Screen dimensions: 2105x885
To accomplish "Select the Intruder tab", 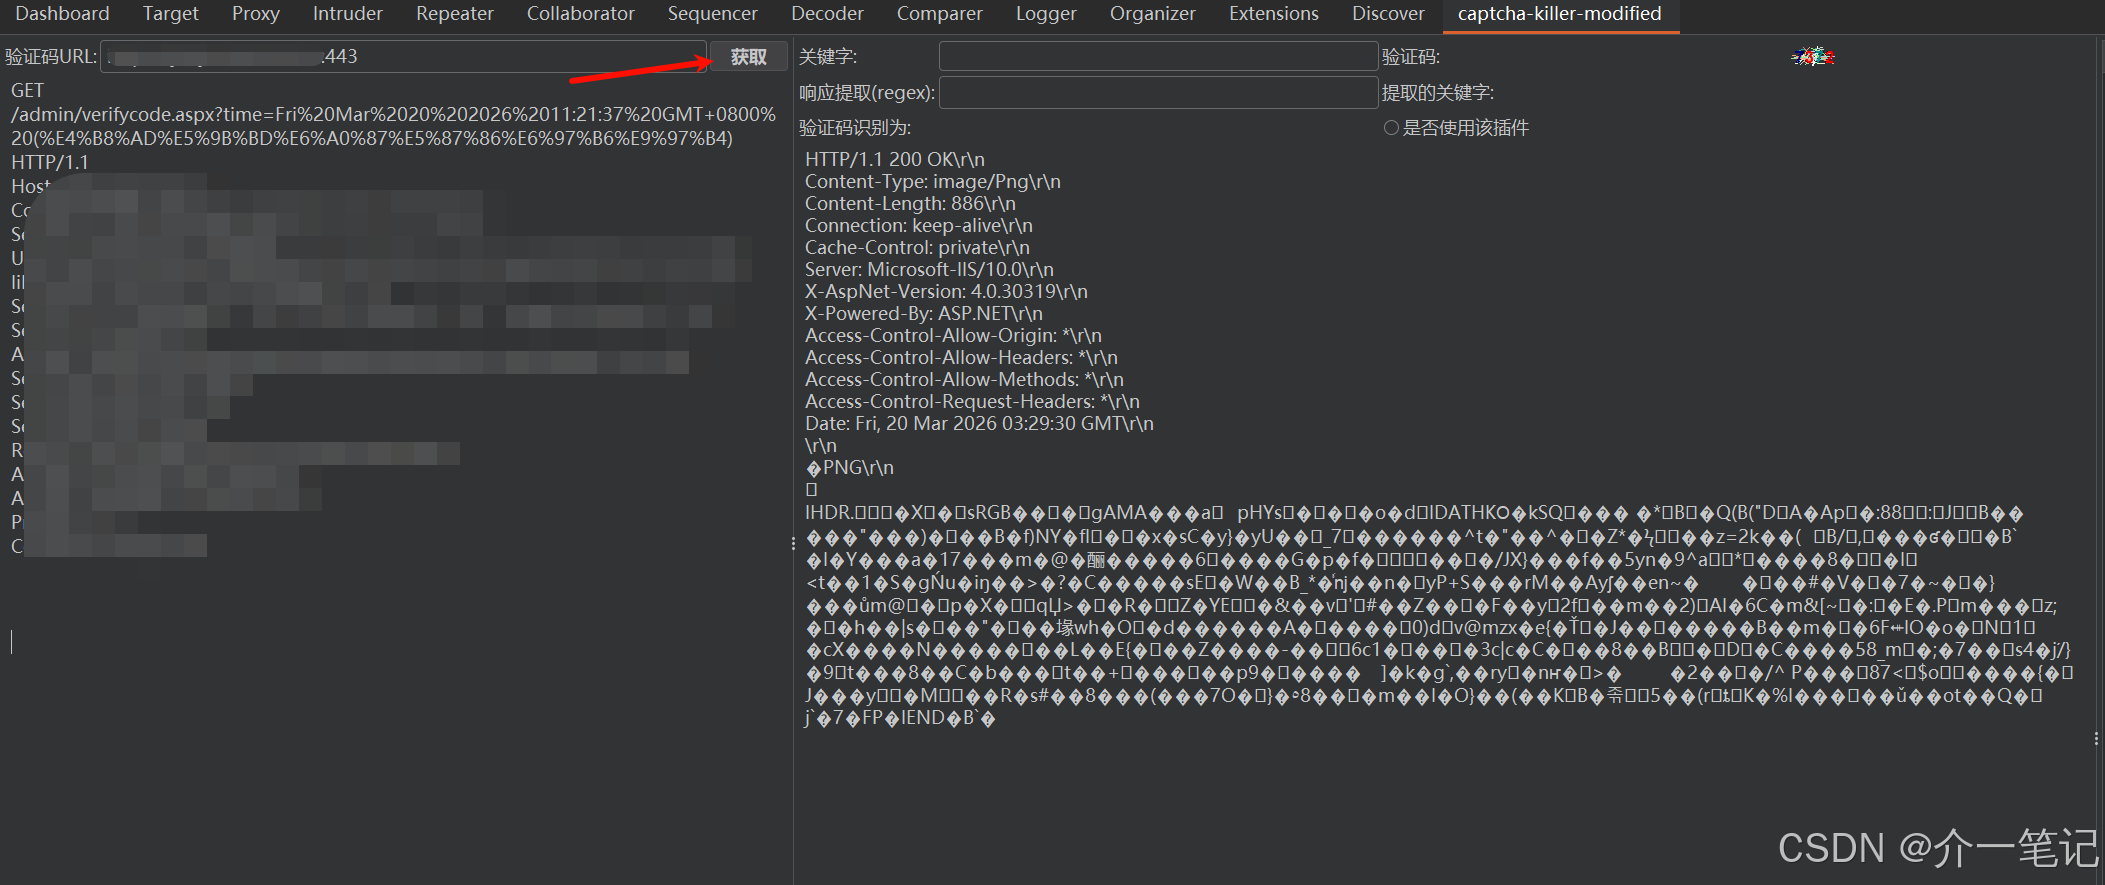I will [348, 14].
